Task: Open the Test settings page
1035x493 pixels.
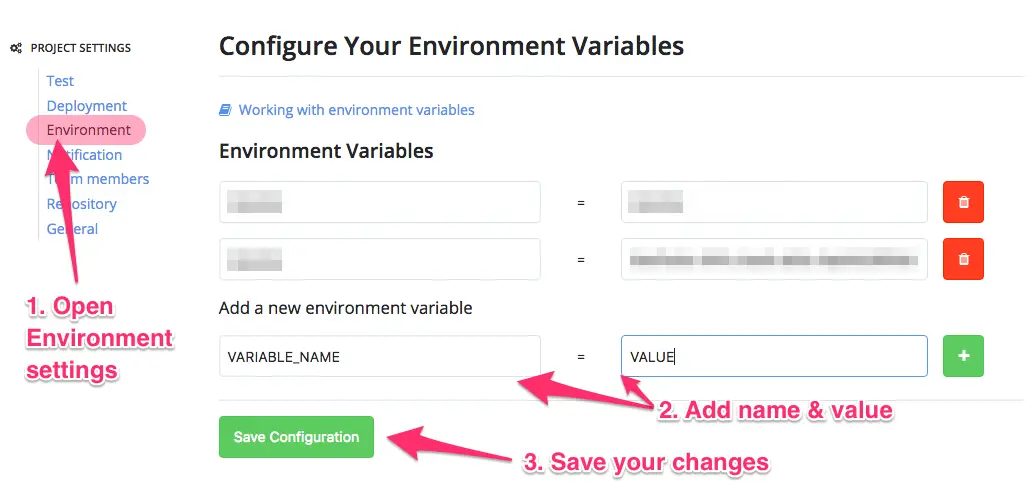Action: [60, 81]
